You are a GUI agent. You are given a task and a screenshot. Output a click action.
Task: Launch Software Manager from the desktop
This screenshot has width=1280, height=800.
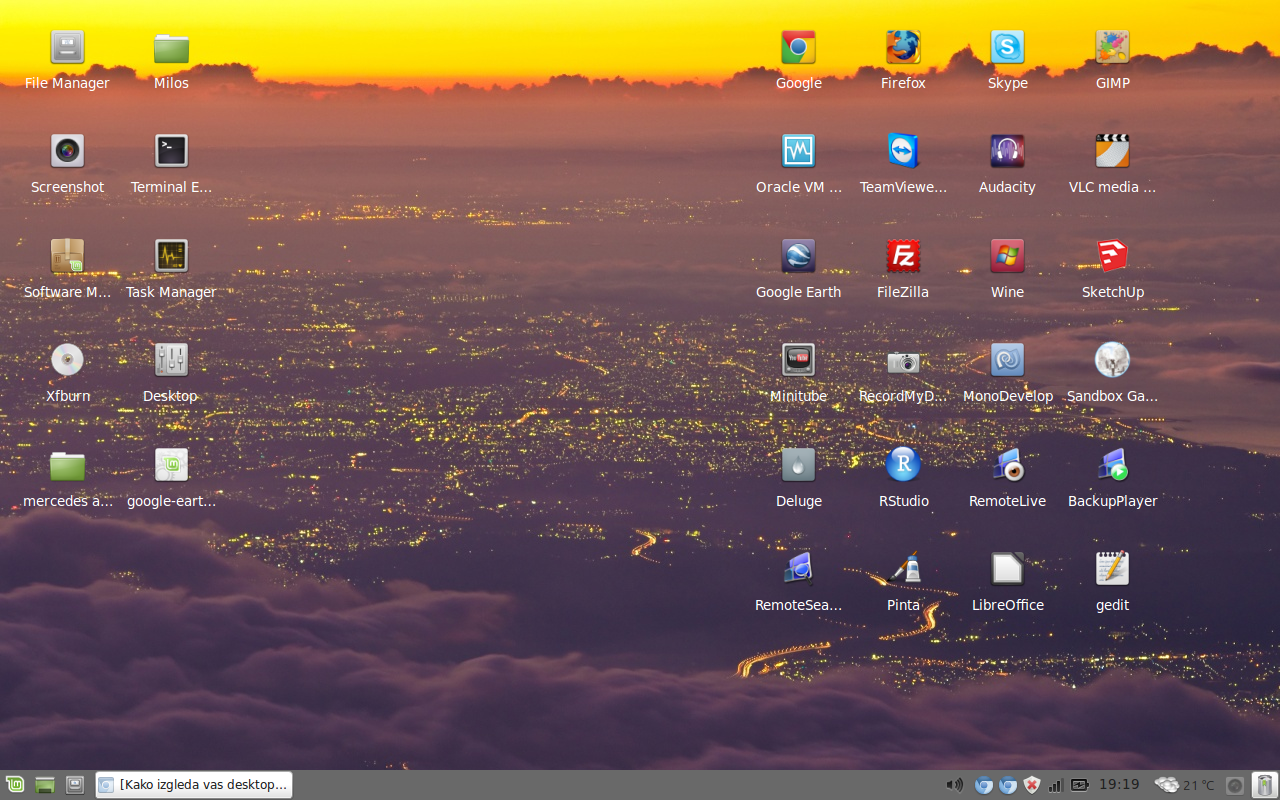67,256
